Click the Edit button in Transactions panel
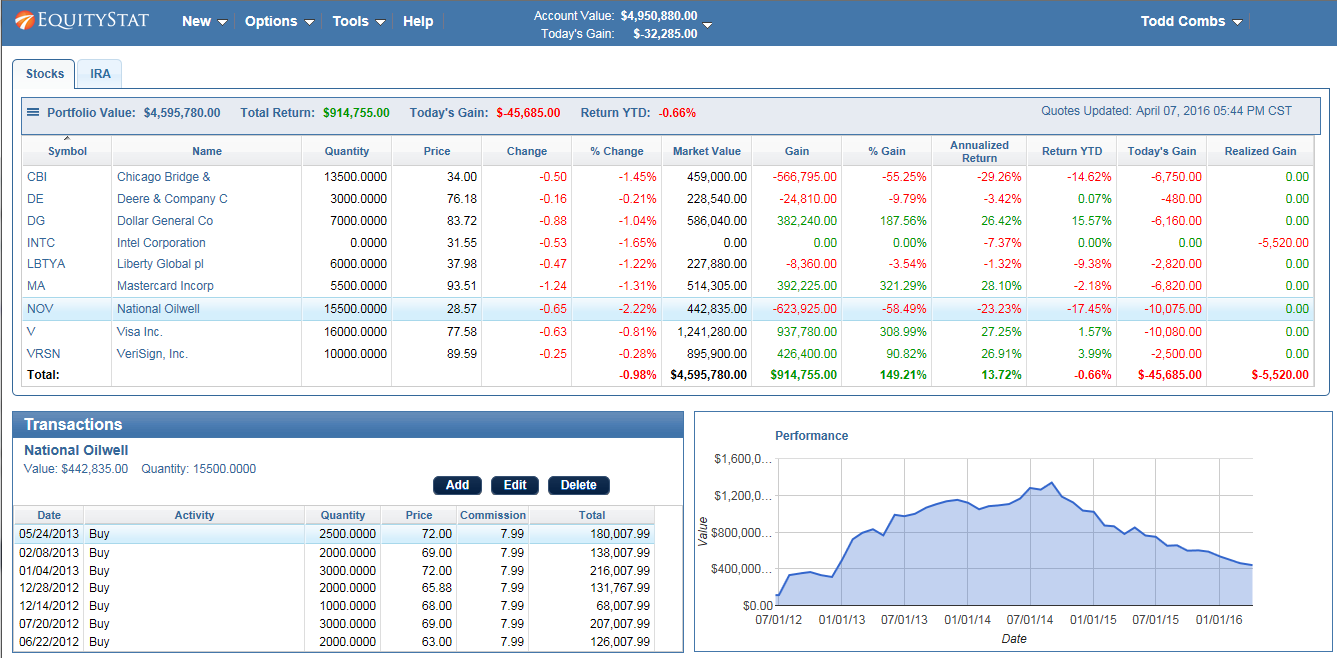This screenshot has width=1337, height=658. [x=514, y=485]
